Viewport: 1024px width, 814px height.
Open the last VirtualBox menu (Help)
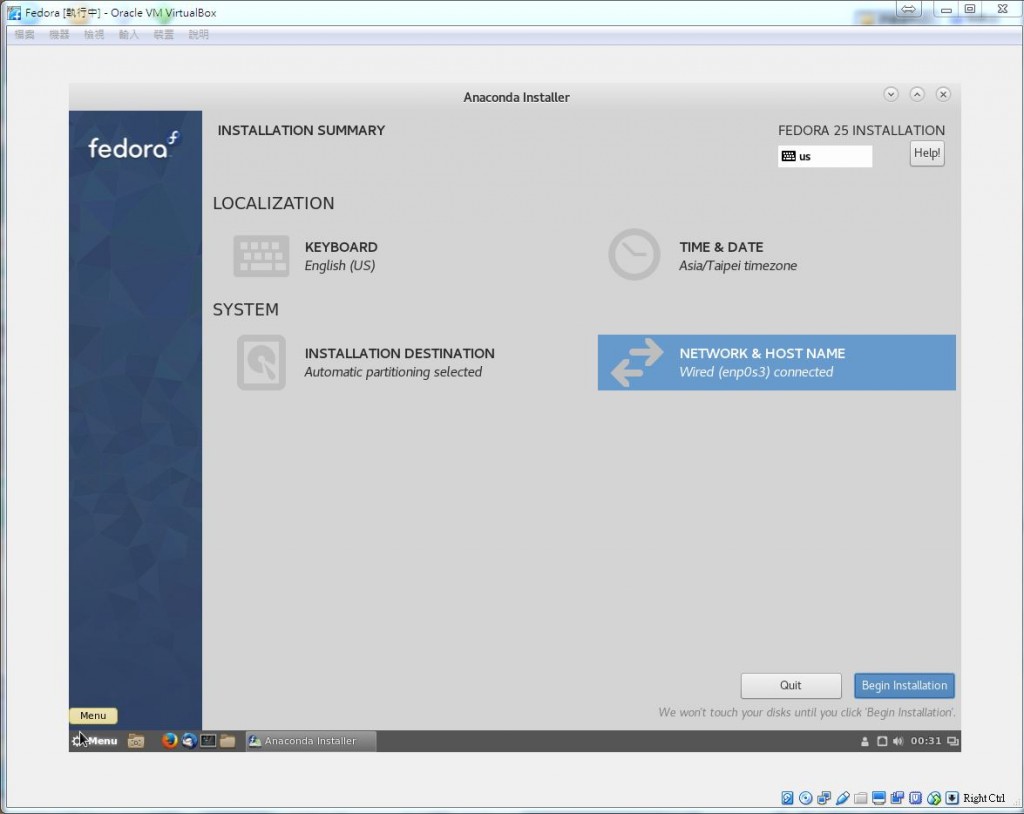pos(199,35)
